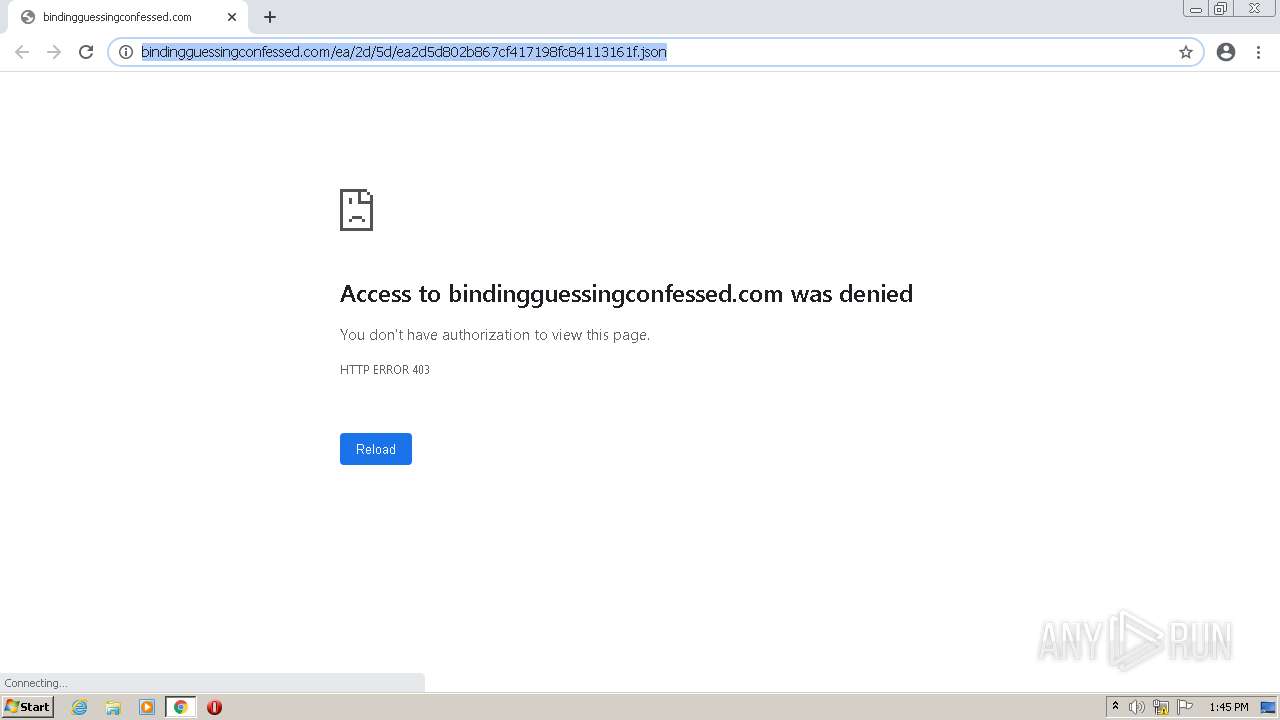This screenshot has height=720, width=1280.
Task: Minimize the Chrome window
Action: 1196,9
